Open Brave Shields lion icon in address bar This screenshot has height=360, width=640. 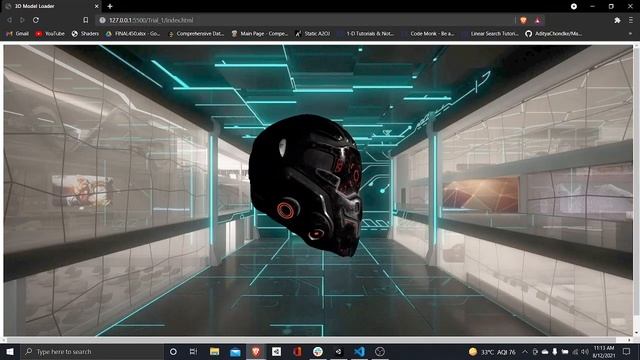tap(523, 20)
